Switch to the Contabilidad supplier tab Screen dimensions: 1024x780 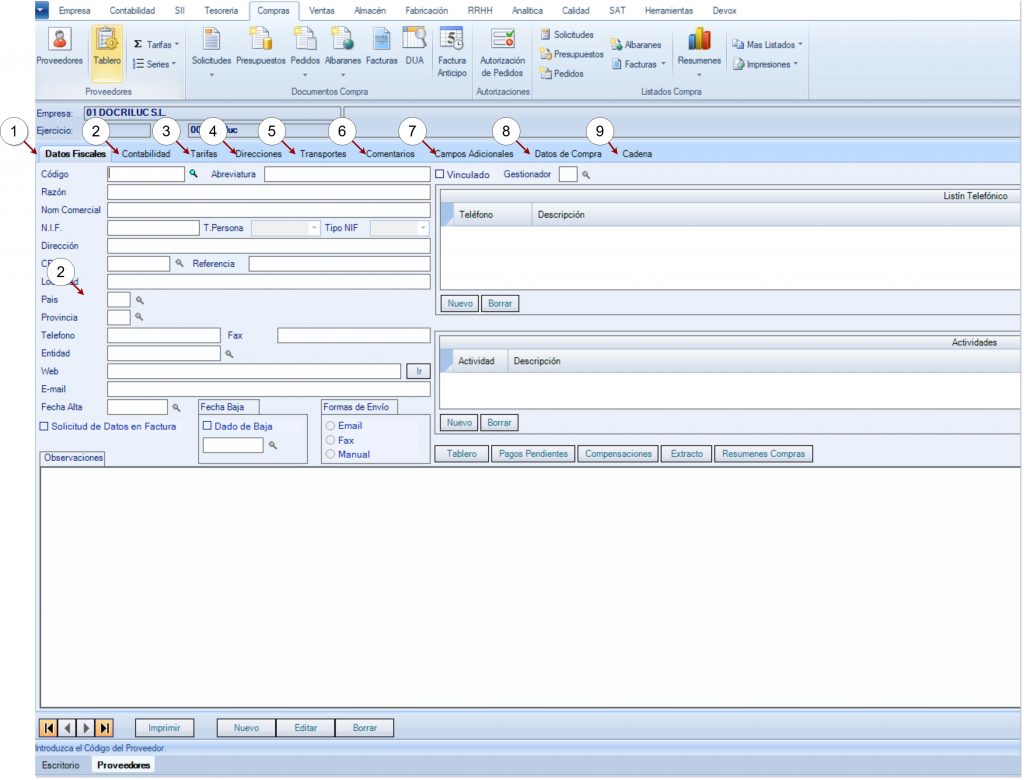point(146,154)
